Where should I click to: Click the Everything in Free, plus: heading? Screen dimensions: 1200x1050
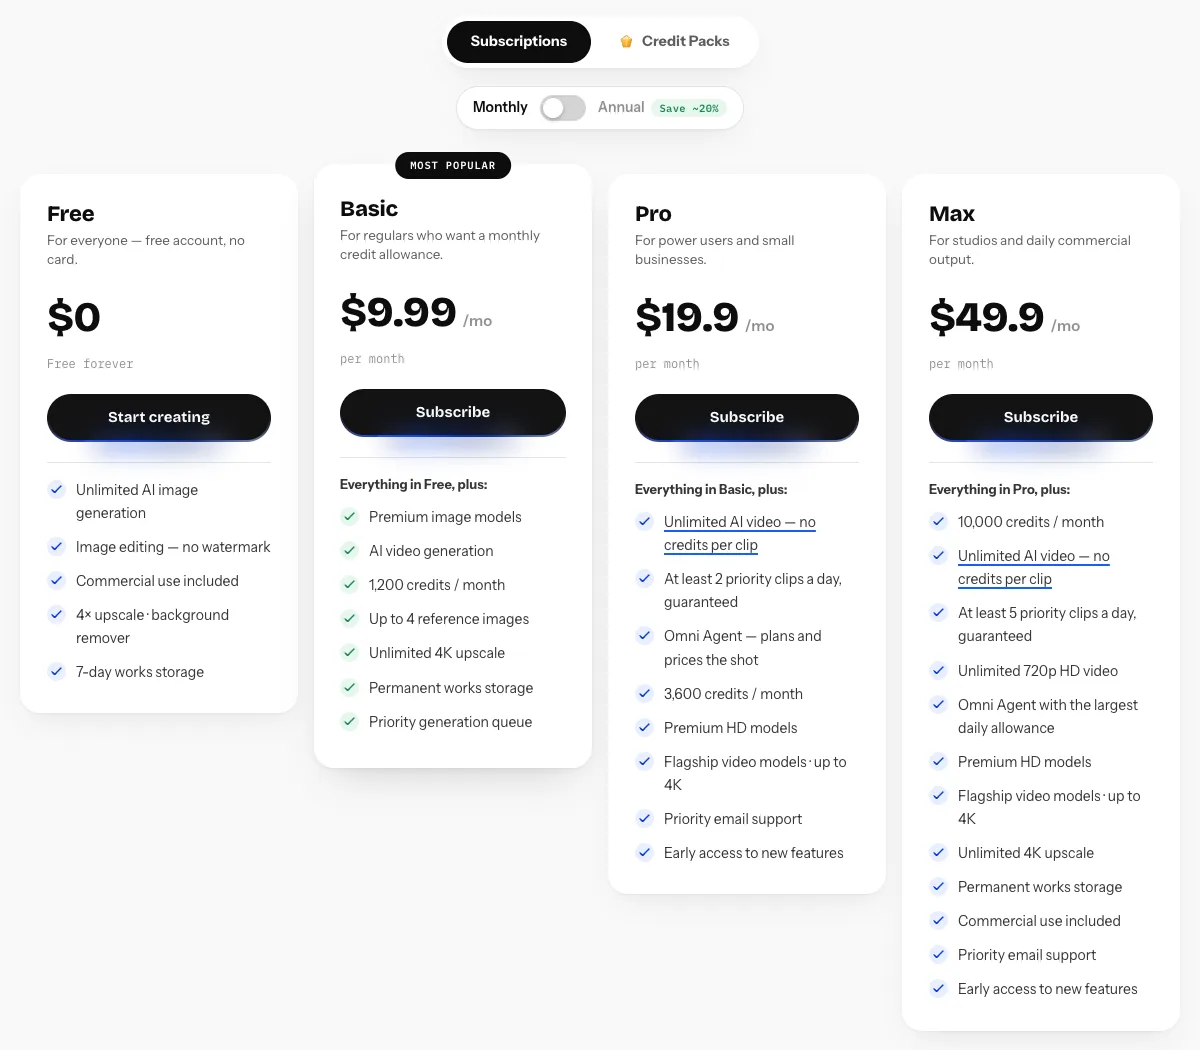coord(414,484)
